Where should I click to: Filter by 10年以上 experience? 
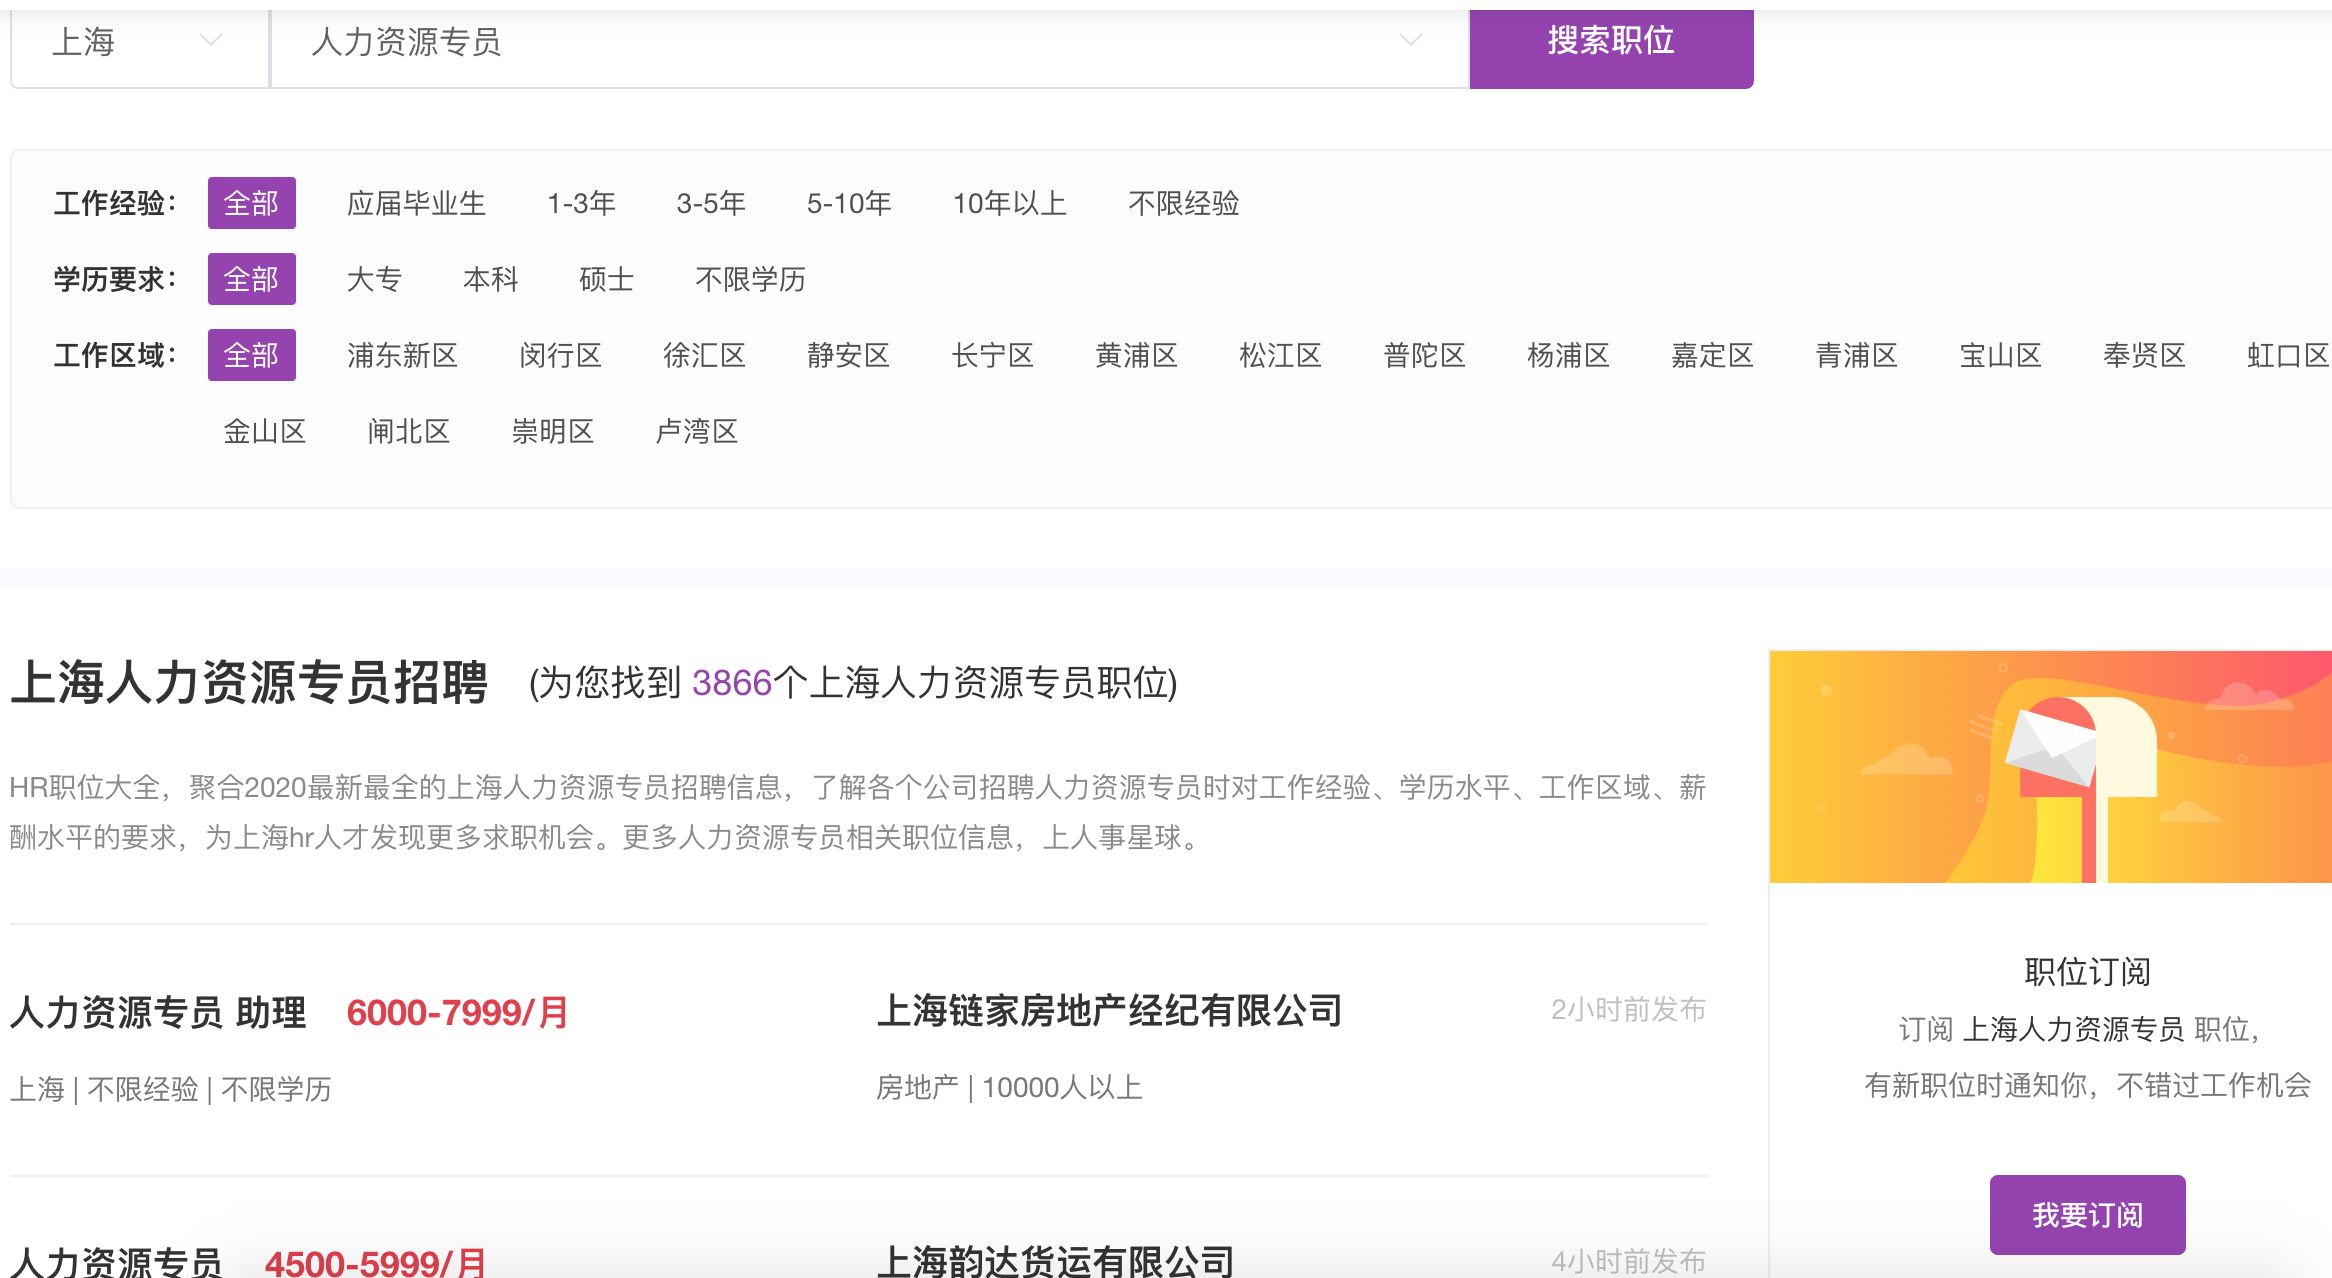click(x=1010, y=203)
